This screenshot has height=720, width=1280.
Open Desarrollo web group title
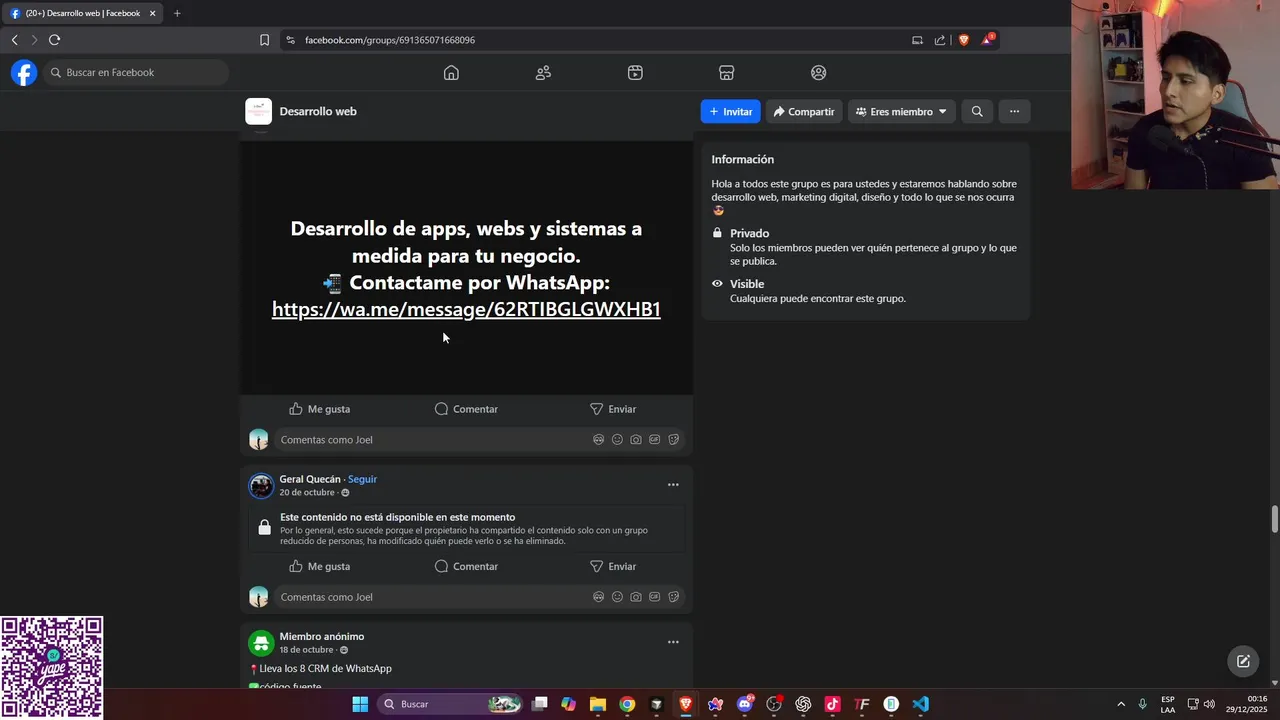(x=318, y=111)
